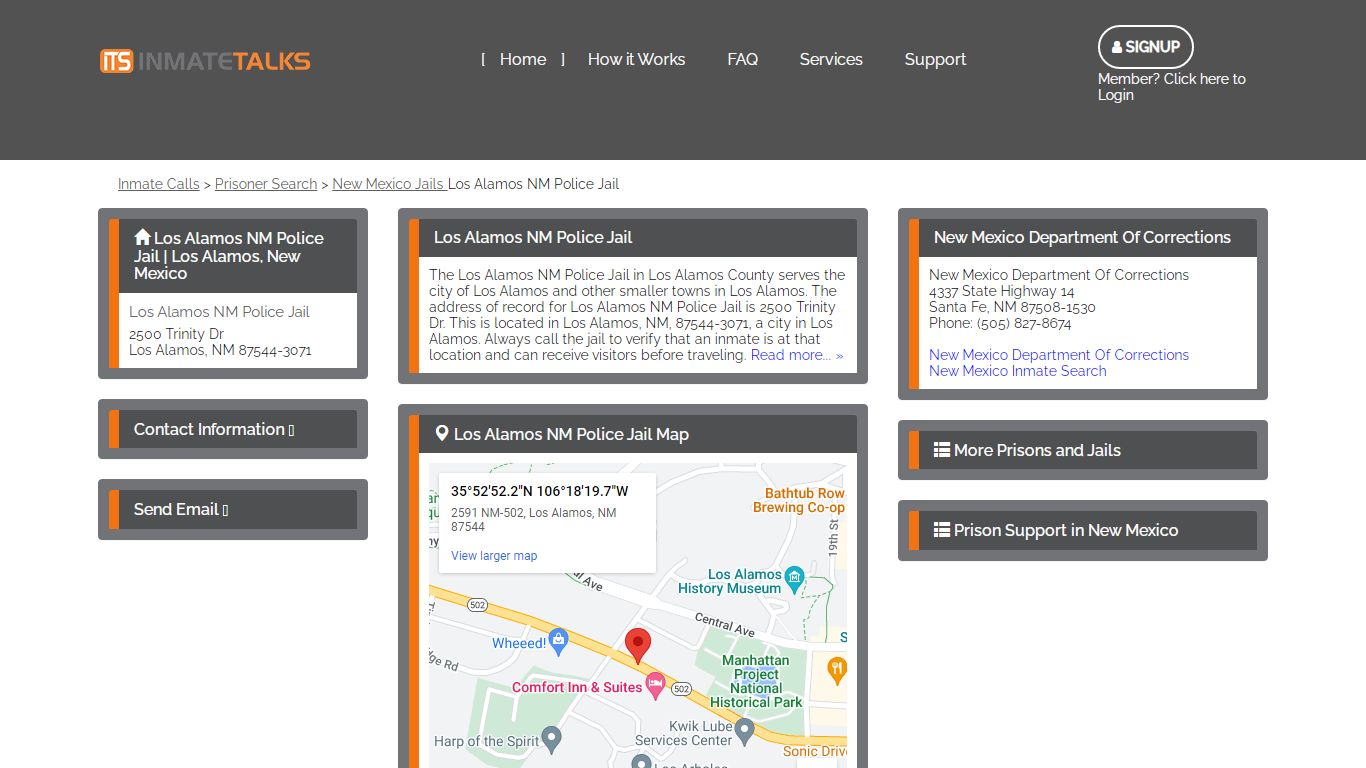
Task: Select the Wheeed! shopping marker on map
Action: pyautogui.click(x=558, y=641)
